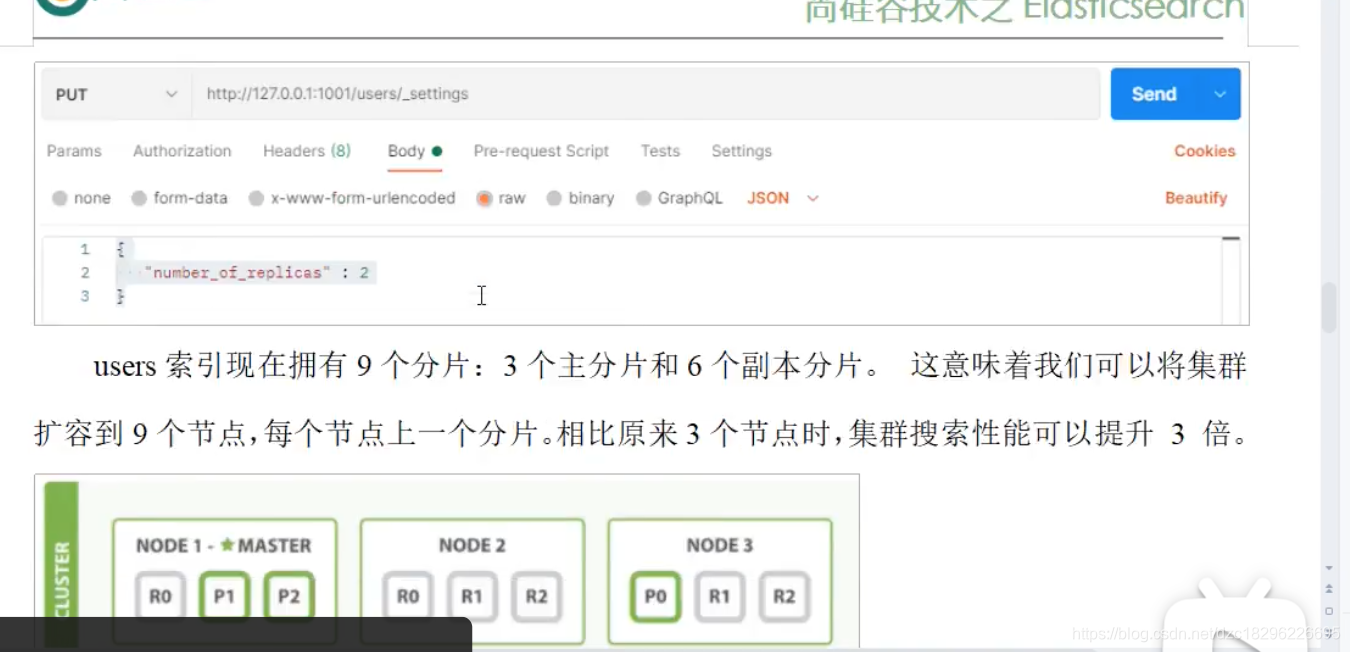
Task: Expand the Send button dropdown arrow
Action: click(x=1220, y=94)
